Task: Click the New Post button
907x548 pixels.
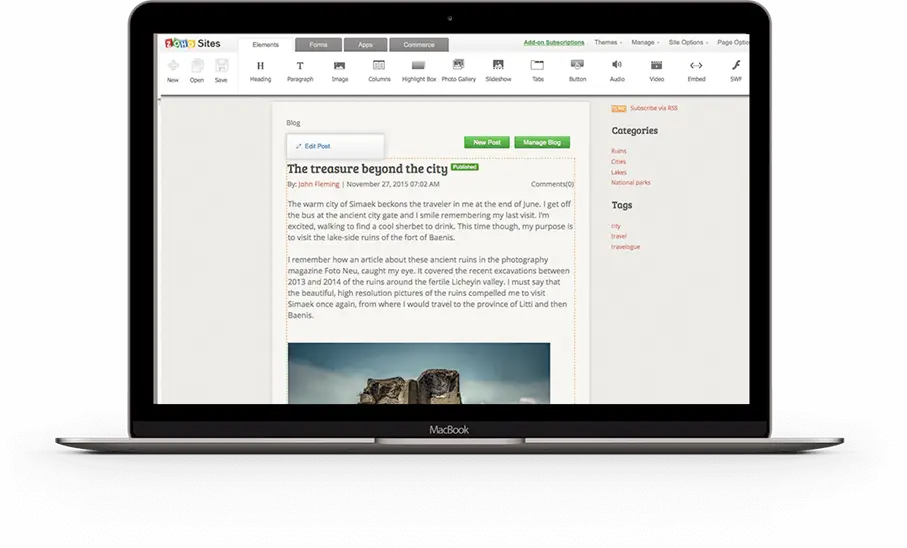Action: point(486,142)
